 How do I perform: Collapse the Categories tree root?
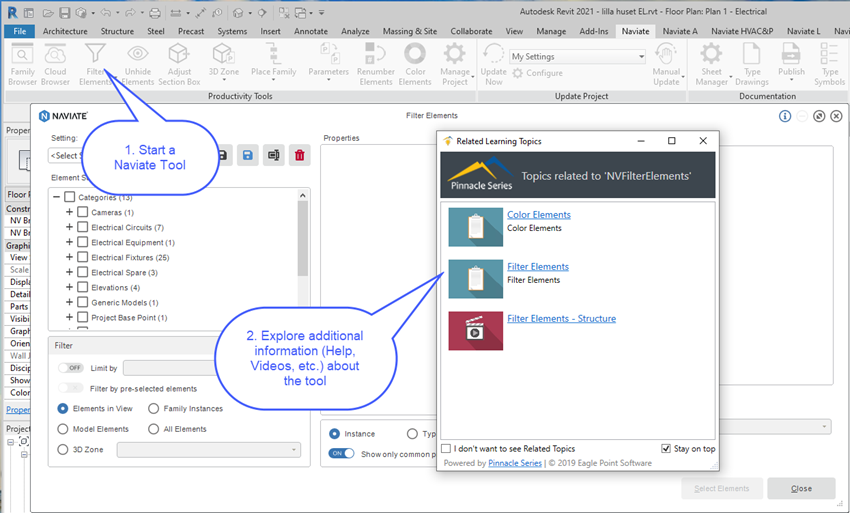56,197
